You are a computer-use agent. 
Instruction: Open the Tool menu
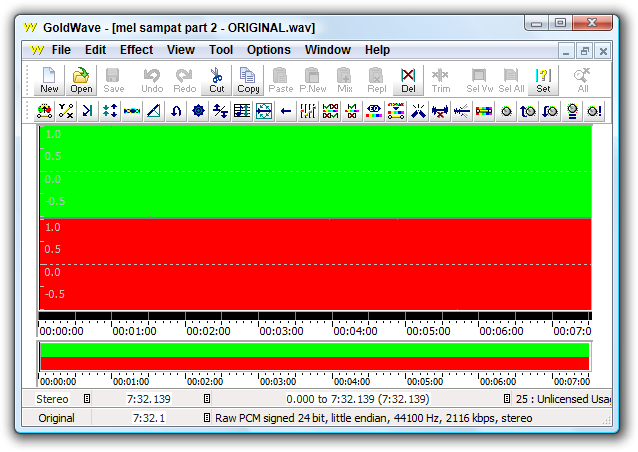[x=220, y=50]
